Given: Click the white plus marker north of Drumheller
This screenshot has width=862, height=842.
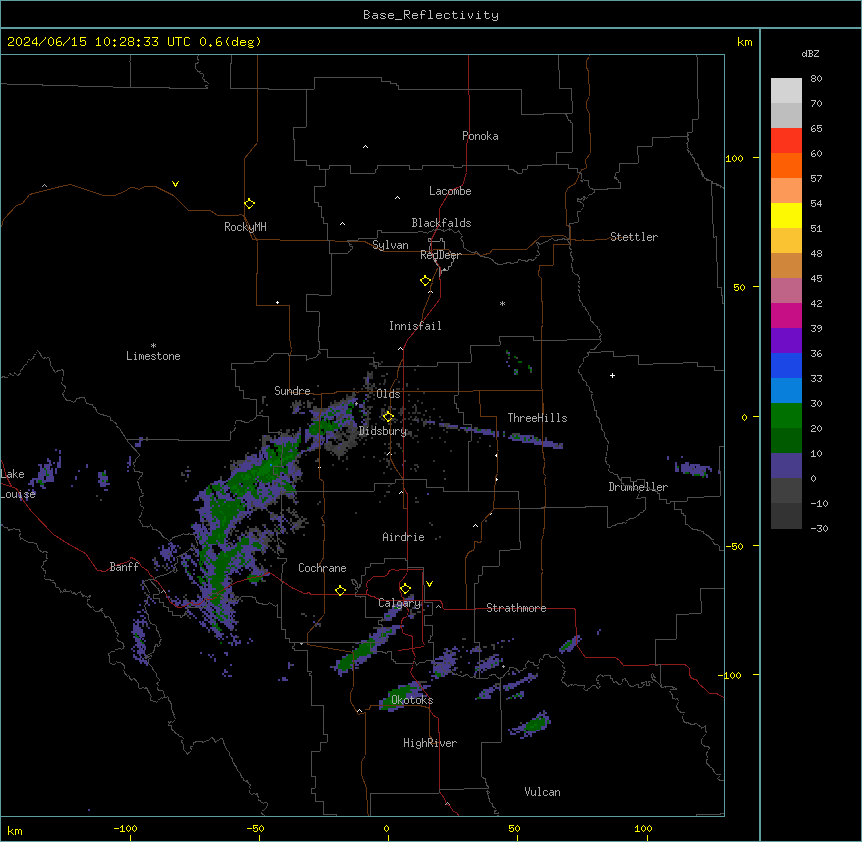Looking at the screenshot, I should pyautogui.click(x=612, y=375).
